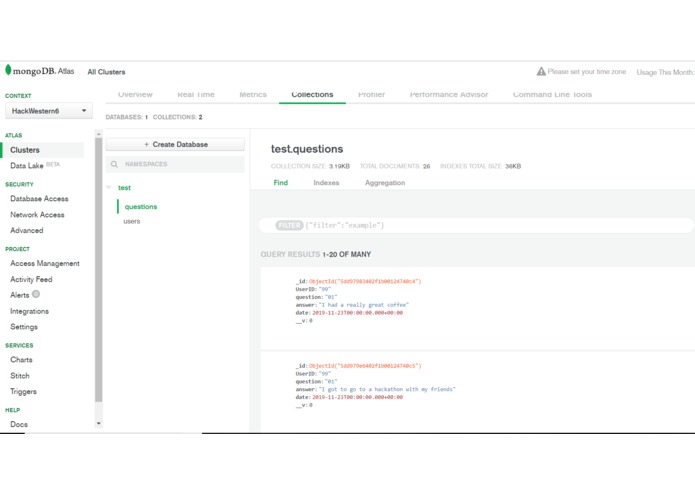
Task: Click TOTAL DOCUMENTS 26 value
Action: [x=426, y=166]
